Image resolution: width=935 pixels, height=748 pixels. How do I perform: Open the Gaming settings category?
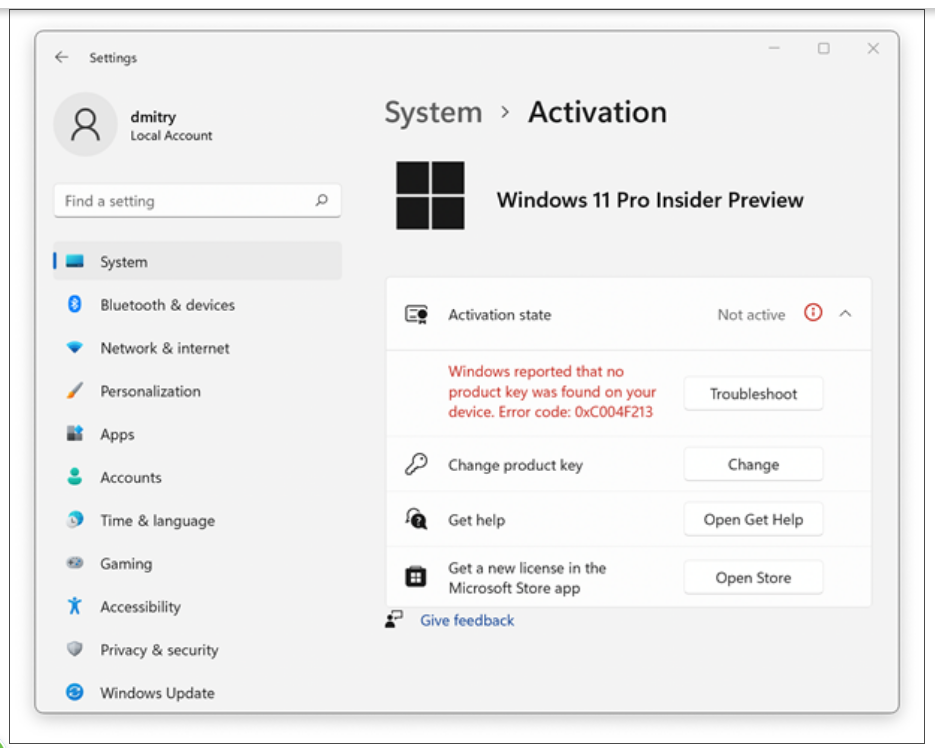click(126, 564)
